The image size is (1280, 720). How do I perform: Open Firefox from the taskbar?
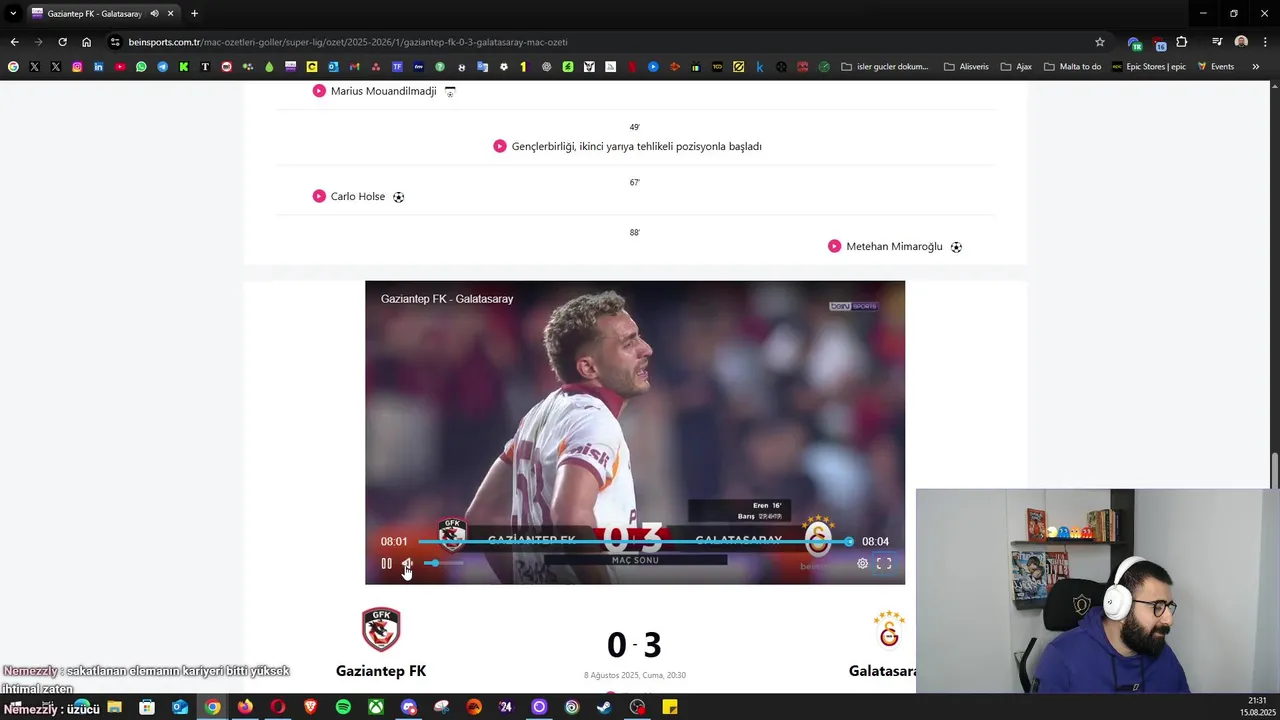tap(245, 707)
